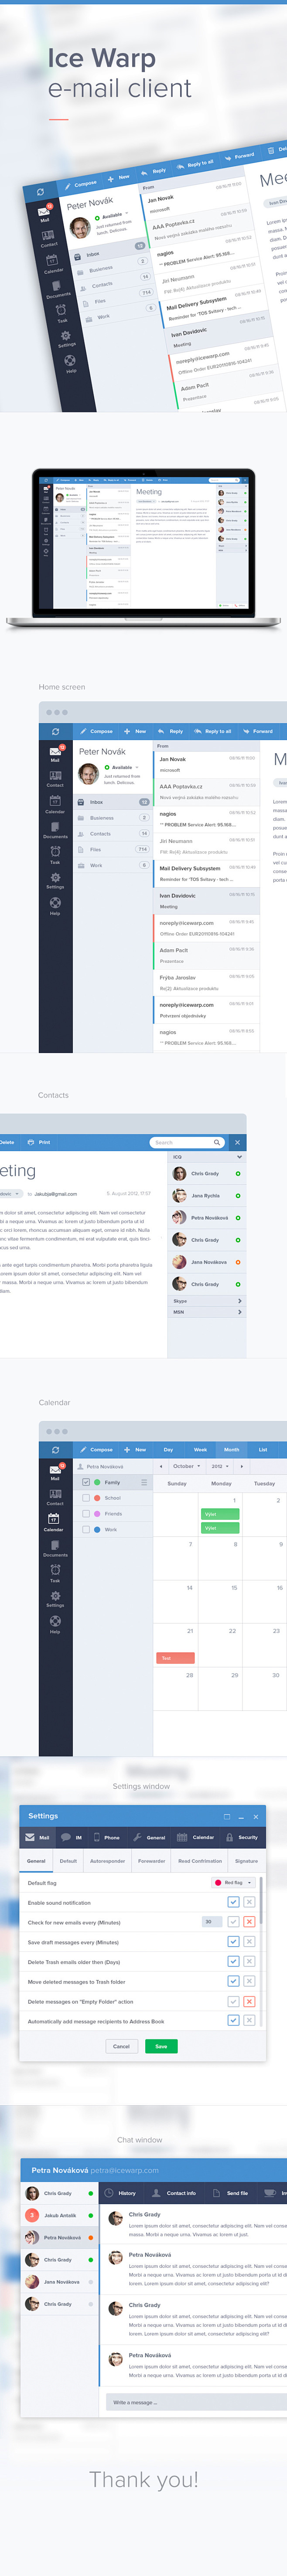Screen dimensions: 287x2576
Task: Click the Compose pencil in Calendar toolbar
Action: [84, 1449]
